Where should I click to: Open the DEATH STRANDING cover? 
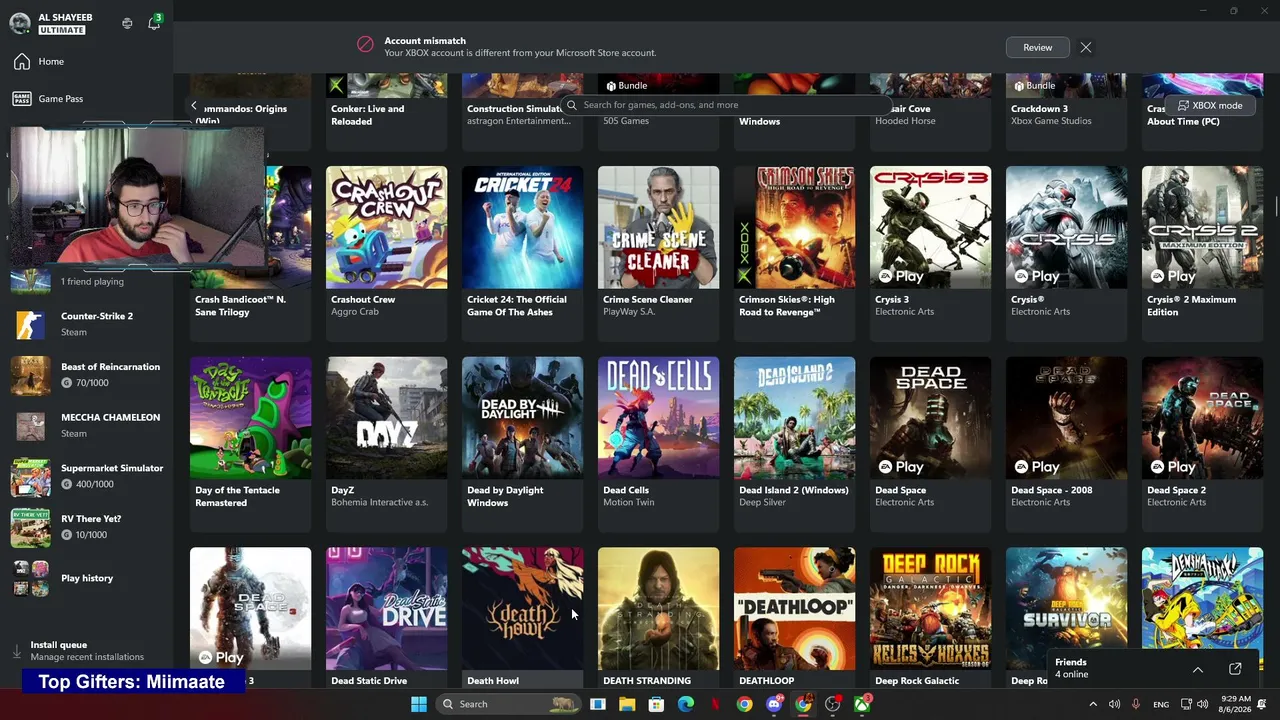pos(658,608)
